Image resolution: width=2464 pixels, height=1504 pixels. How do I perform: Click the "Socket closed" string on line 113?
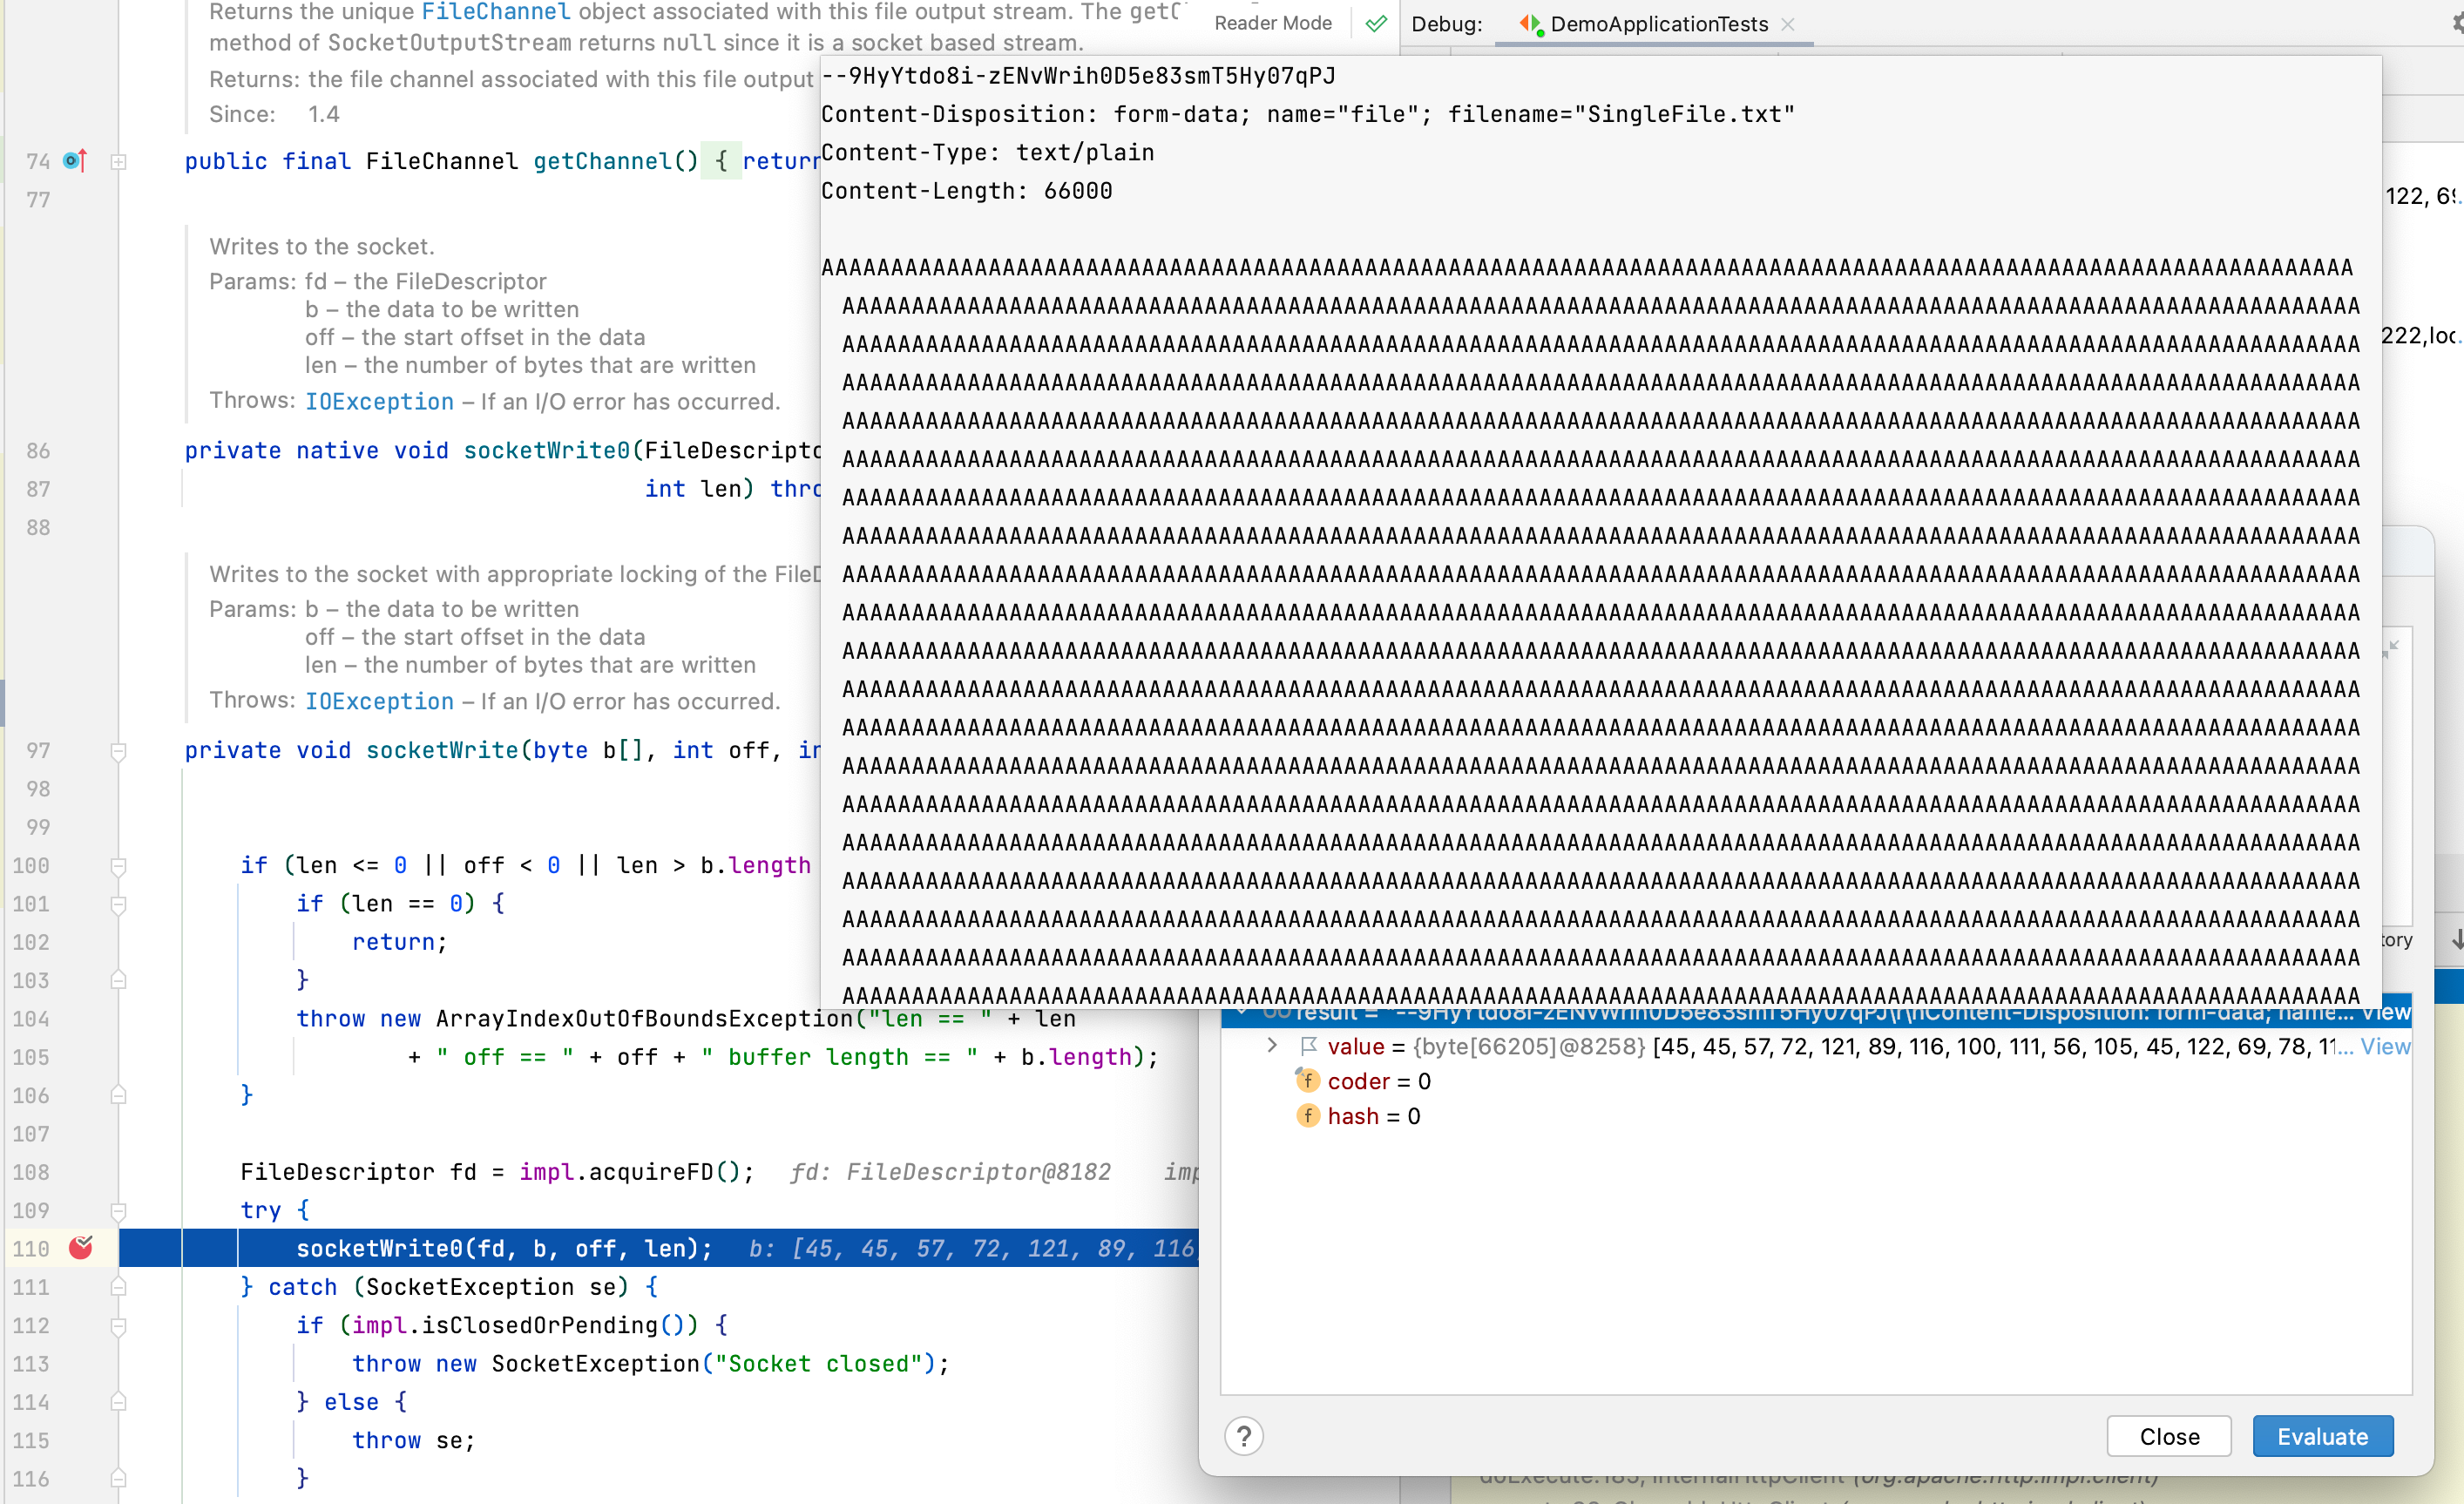[818, 1363]
